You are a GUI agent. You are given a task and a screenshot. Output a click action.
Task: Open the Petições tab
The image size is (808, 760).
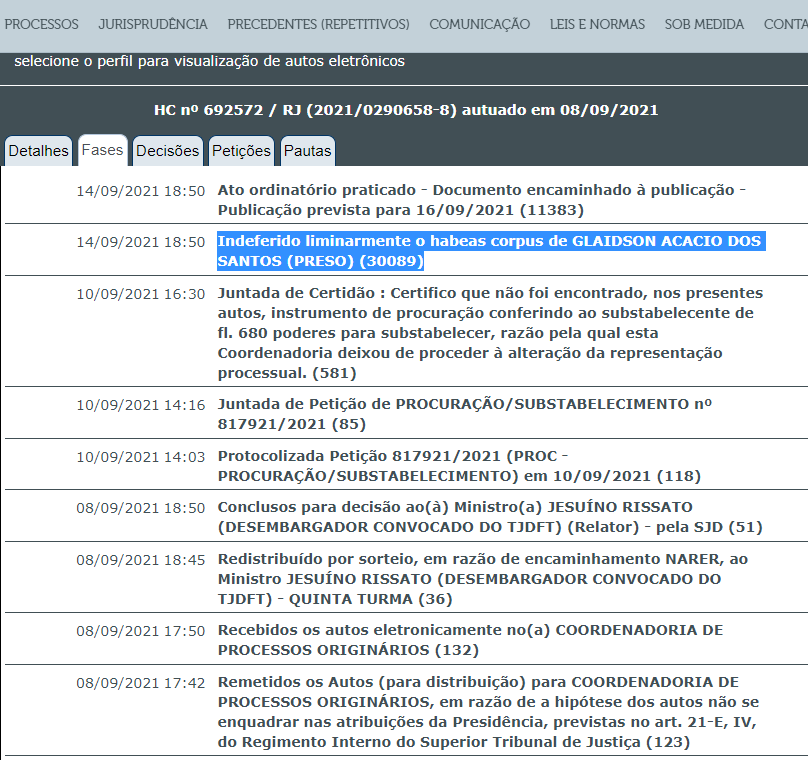click(241, 150)
